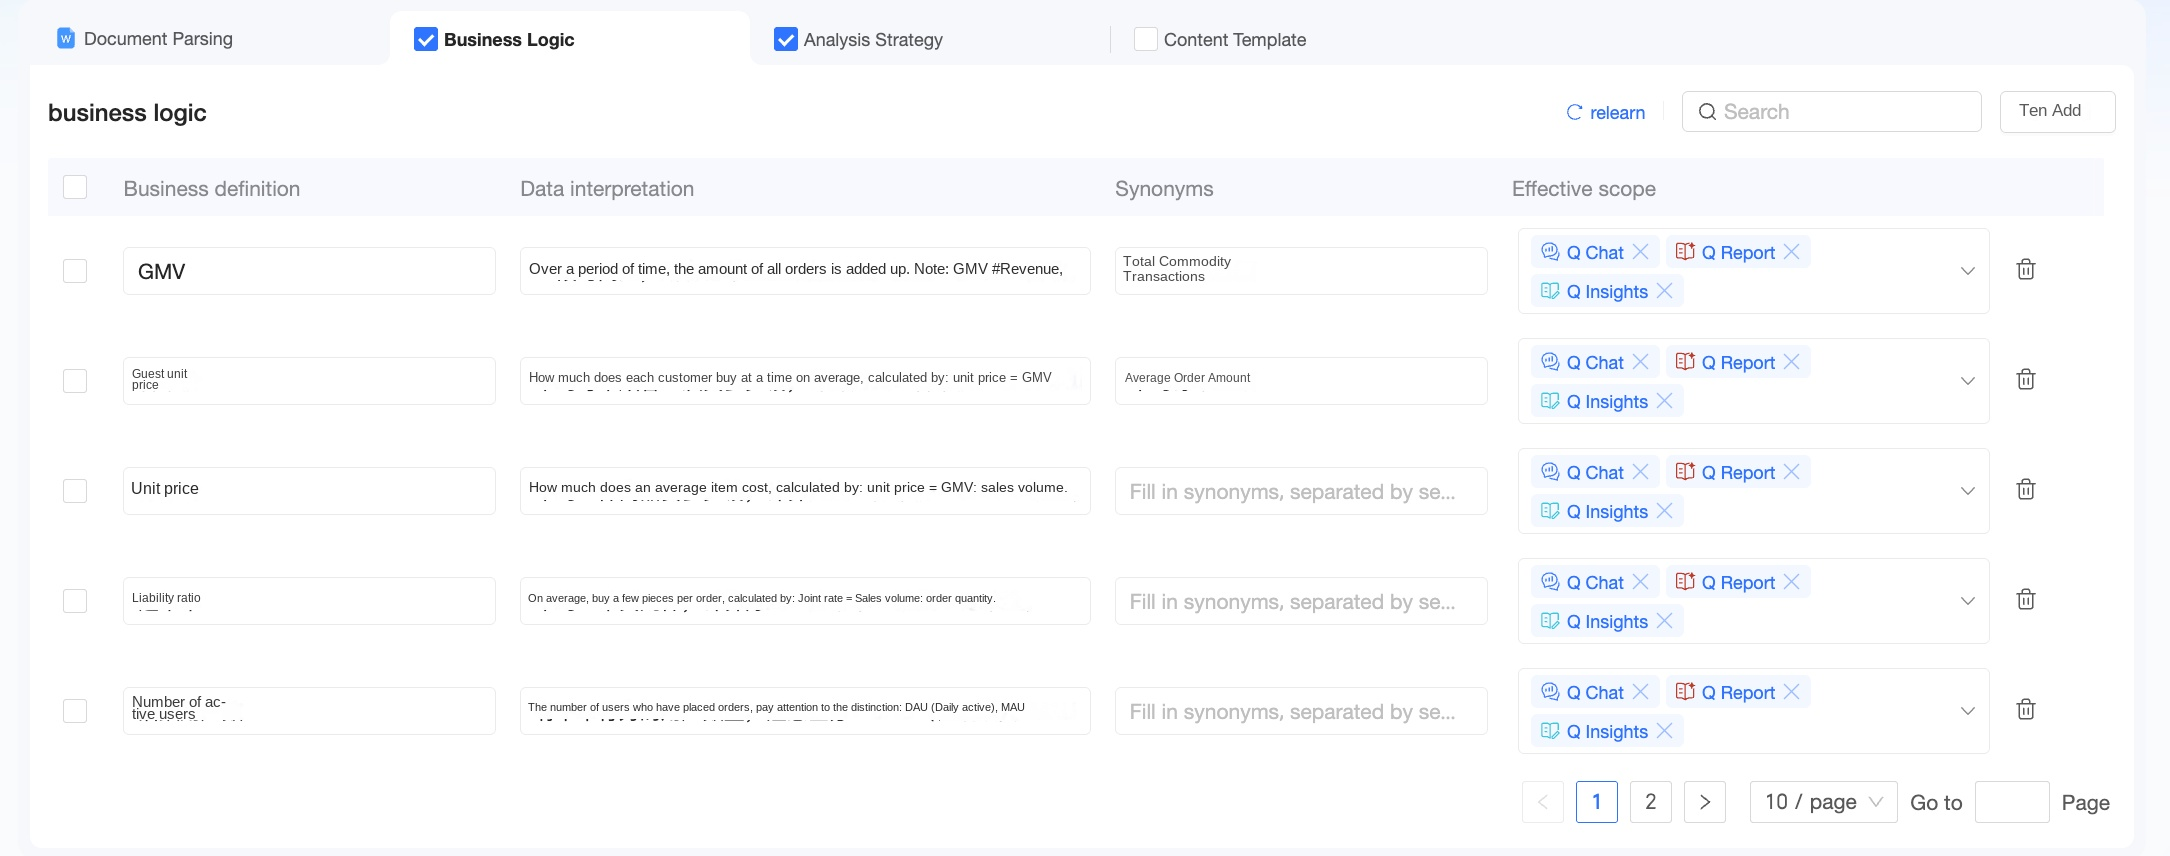Remove Q Report tag in Unit price row

tap(1792, 472)
